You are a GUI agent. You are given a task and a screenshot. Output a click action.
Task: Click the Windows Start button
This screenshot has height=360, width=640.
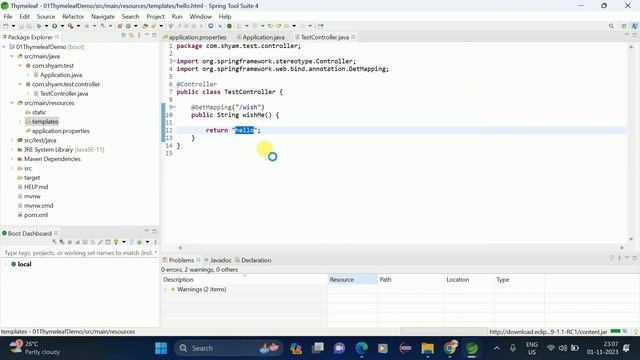point(161,348)
